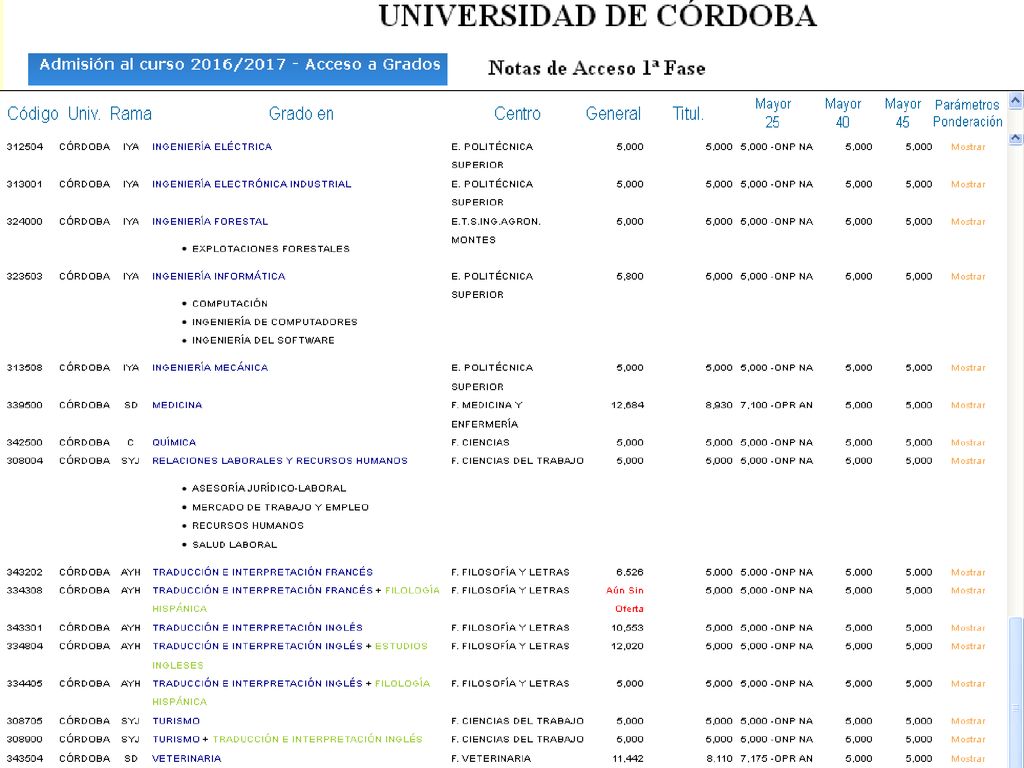
Task: Click the COMPUTACIÓN bullet item
Action: [230, 304]
